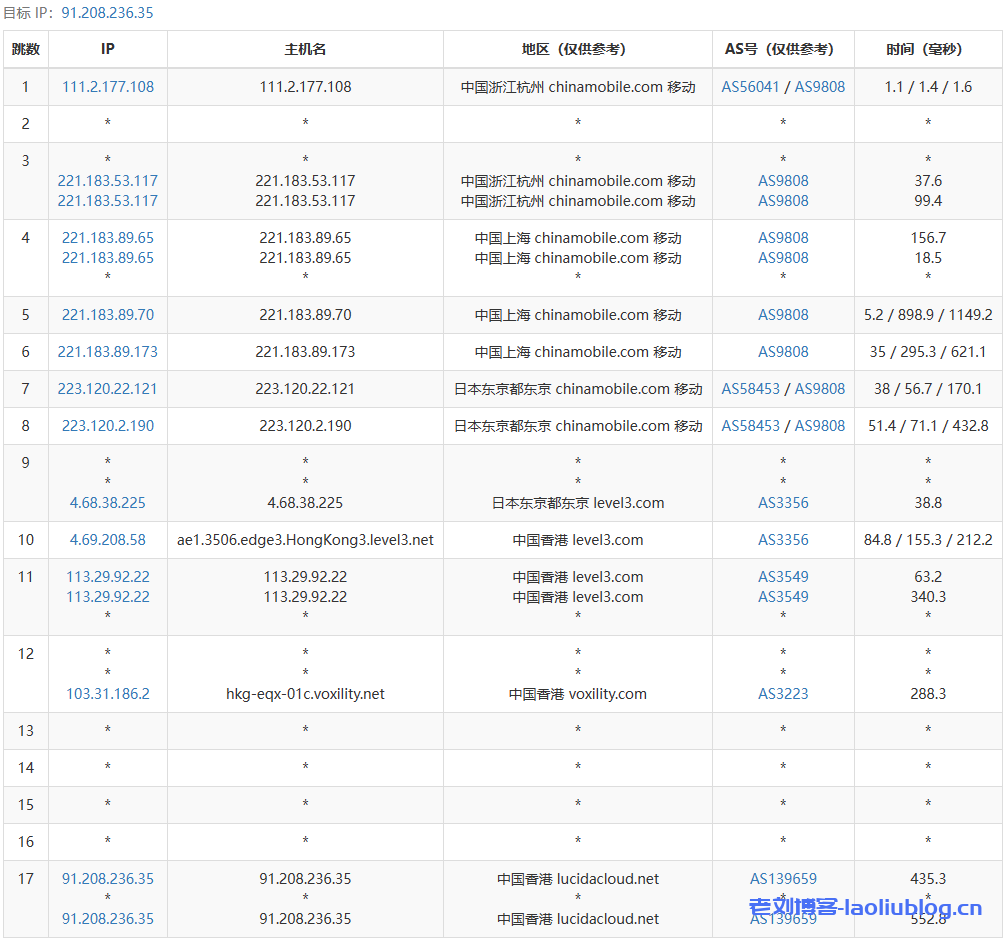Open the AS58453 link in hop 7 row
Screen dimensions: 1008x945
750,389
